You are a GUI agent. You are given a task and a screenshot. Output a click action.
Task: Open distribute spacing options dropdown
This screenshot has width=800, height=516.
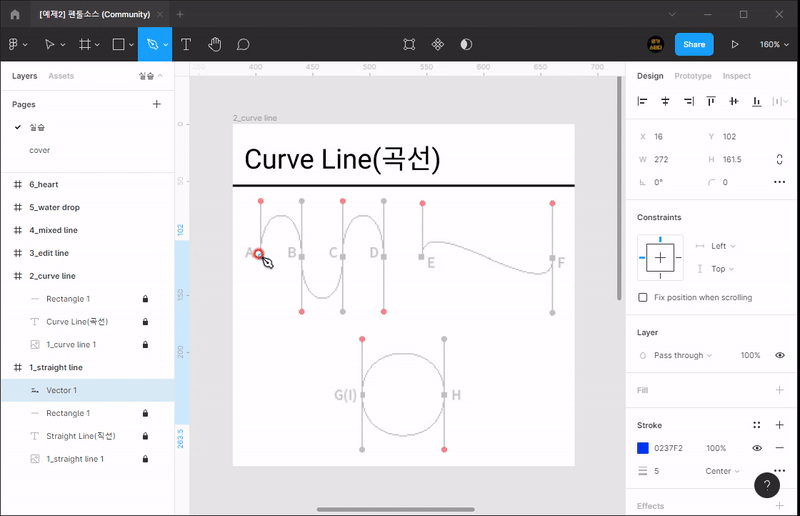[x=780, y=101]
